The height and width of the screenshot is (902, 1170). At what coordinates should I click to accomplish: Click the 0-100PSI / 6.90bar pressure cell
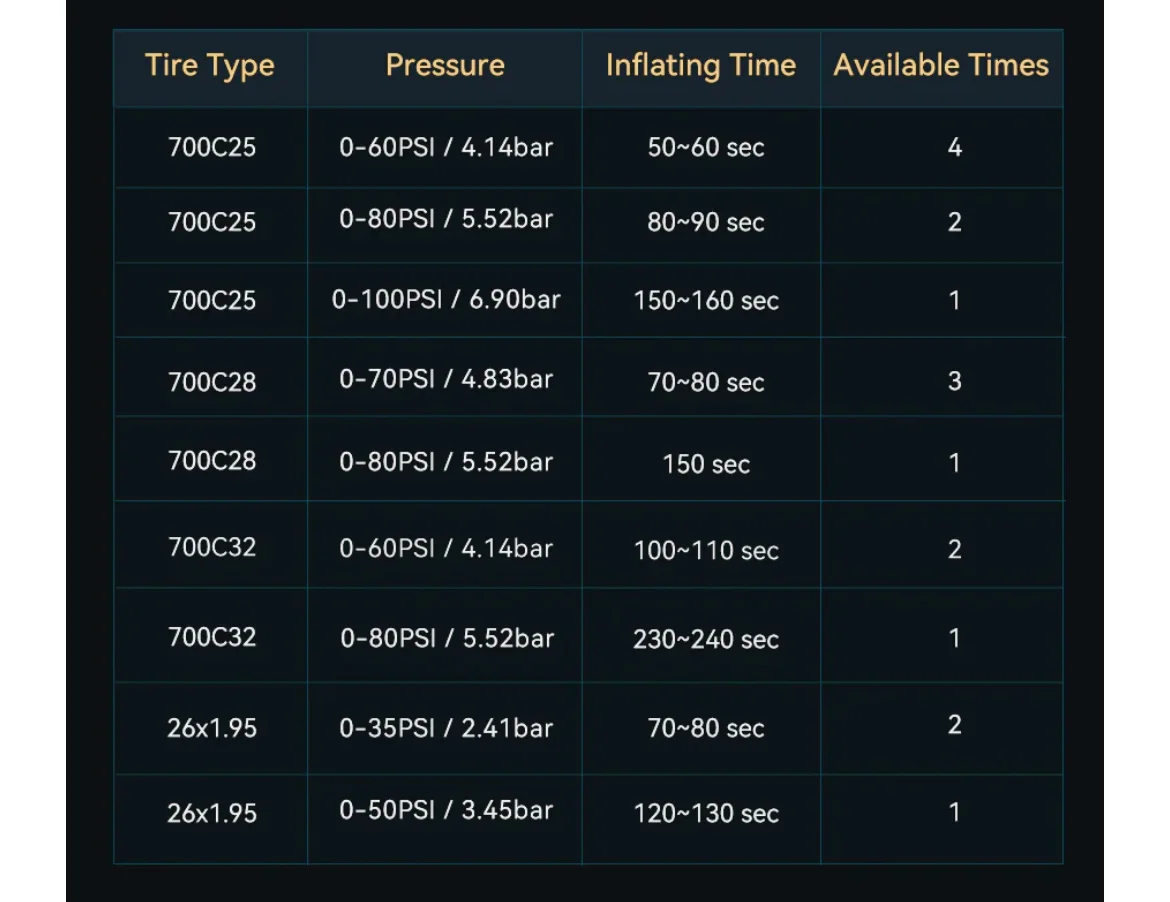446,299
